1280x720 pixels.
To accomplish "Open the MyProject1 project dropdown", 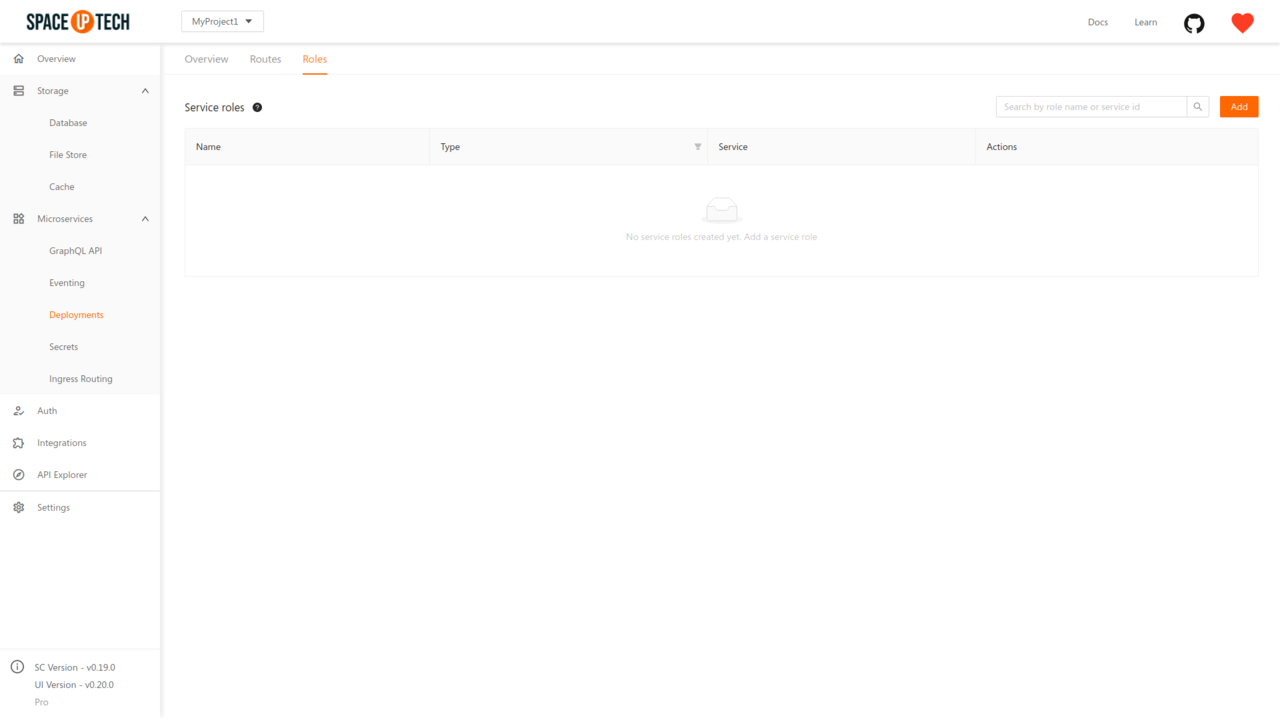I will (x=222, y=21).
